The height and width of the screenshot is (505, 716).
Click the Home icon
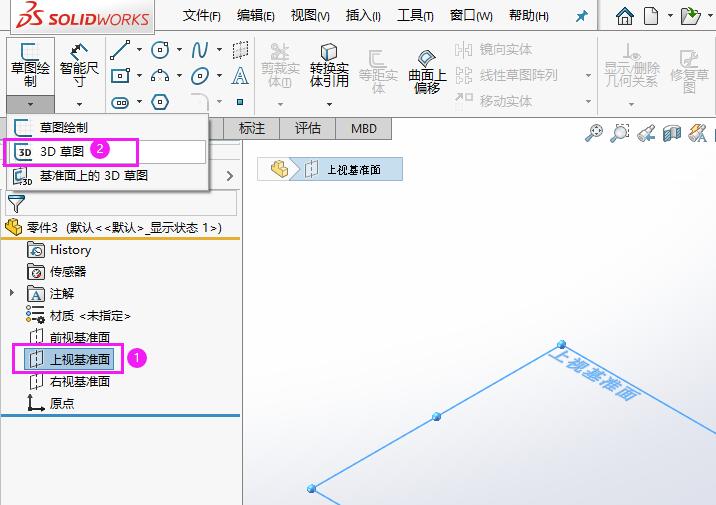[625, 16]
